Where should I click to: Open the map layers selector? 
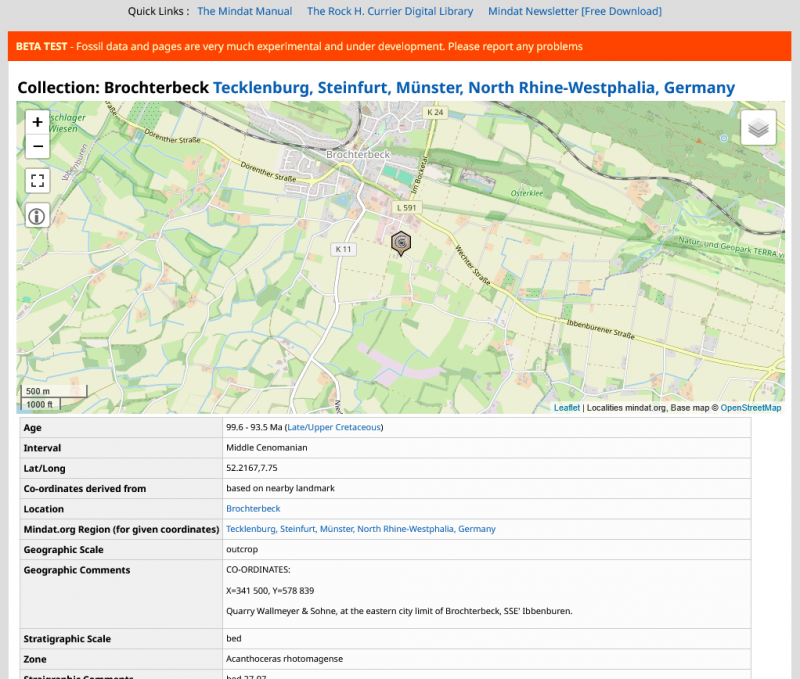tap(758, 128)
